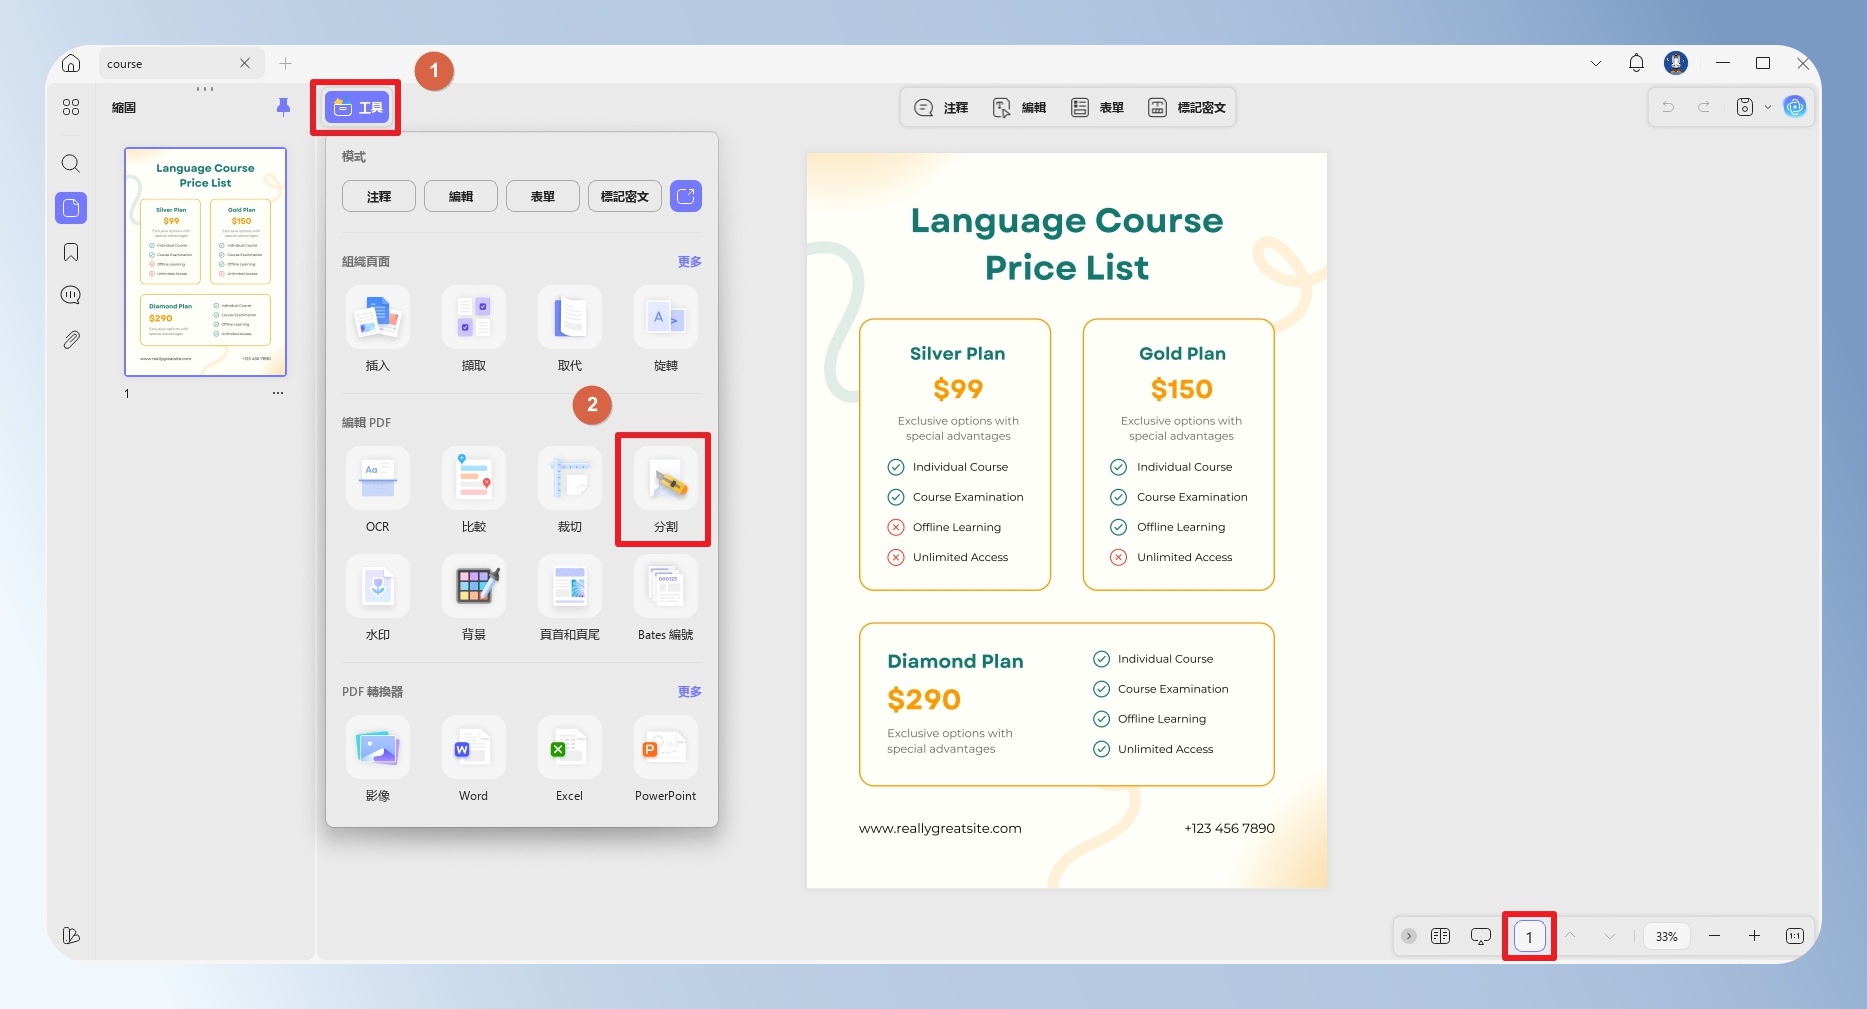Choose the Bates 編號 numbering tool
This screenshot has height=1009, width=1867.
point(665,598)
